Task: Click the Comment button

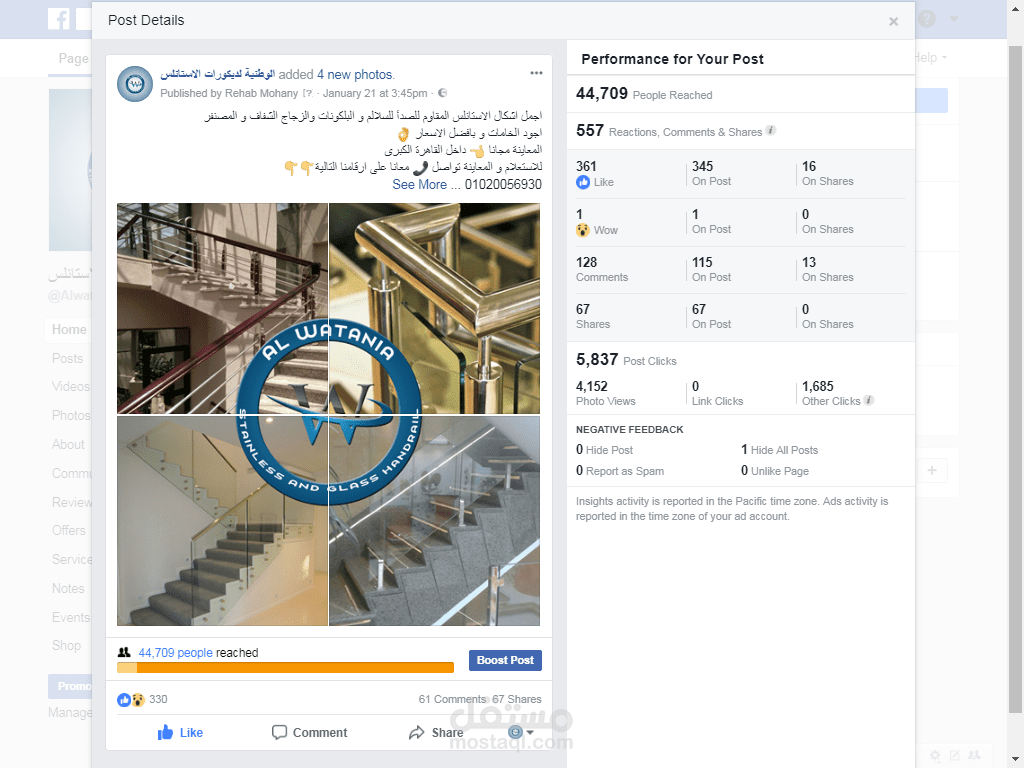Action: click(x=310, y=732)
